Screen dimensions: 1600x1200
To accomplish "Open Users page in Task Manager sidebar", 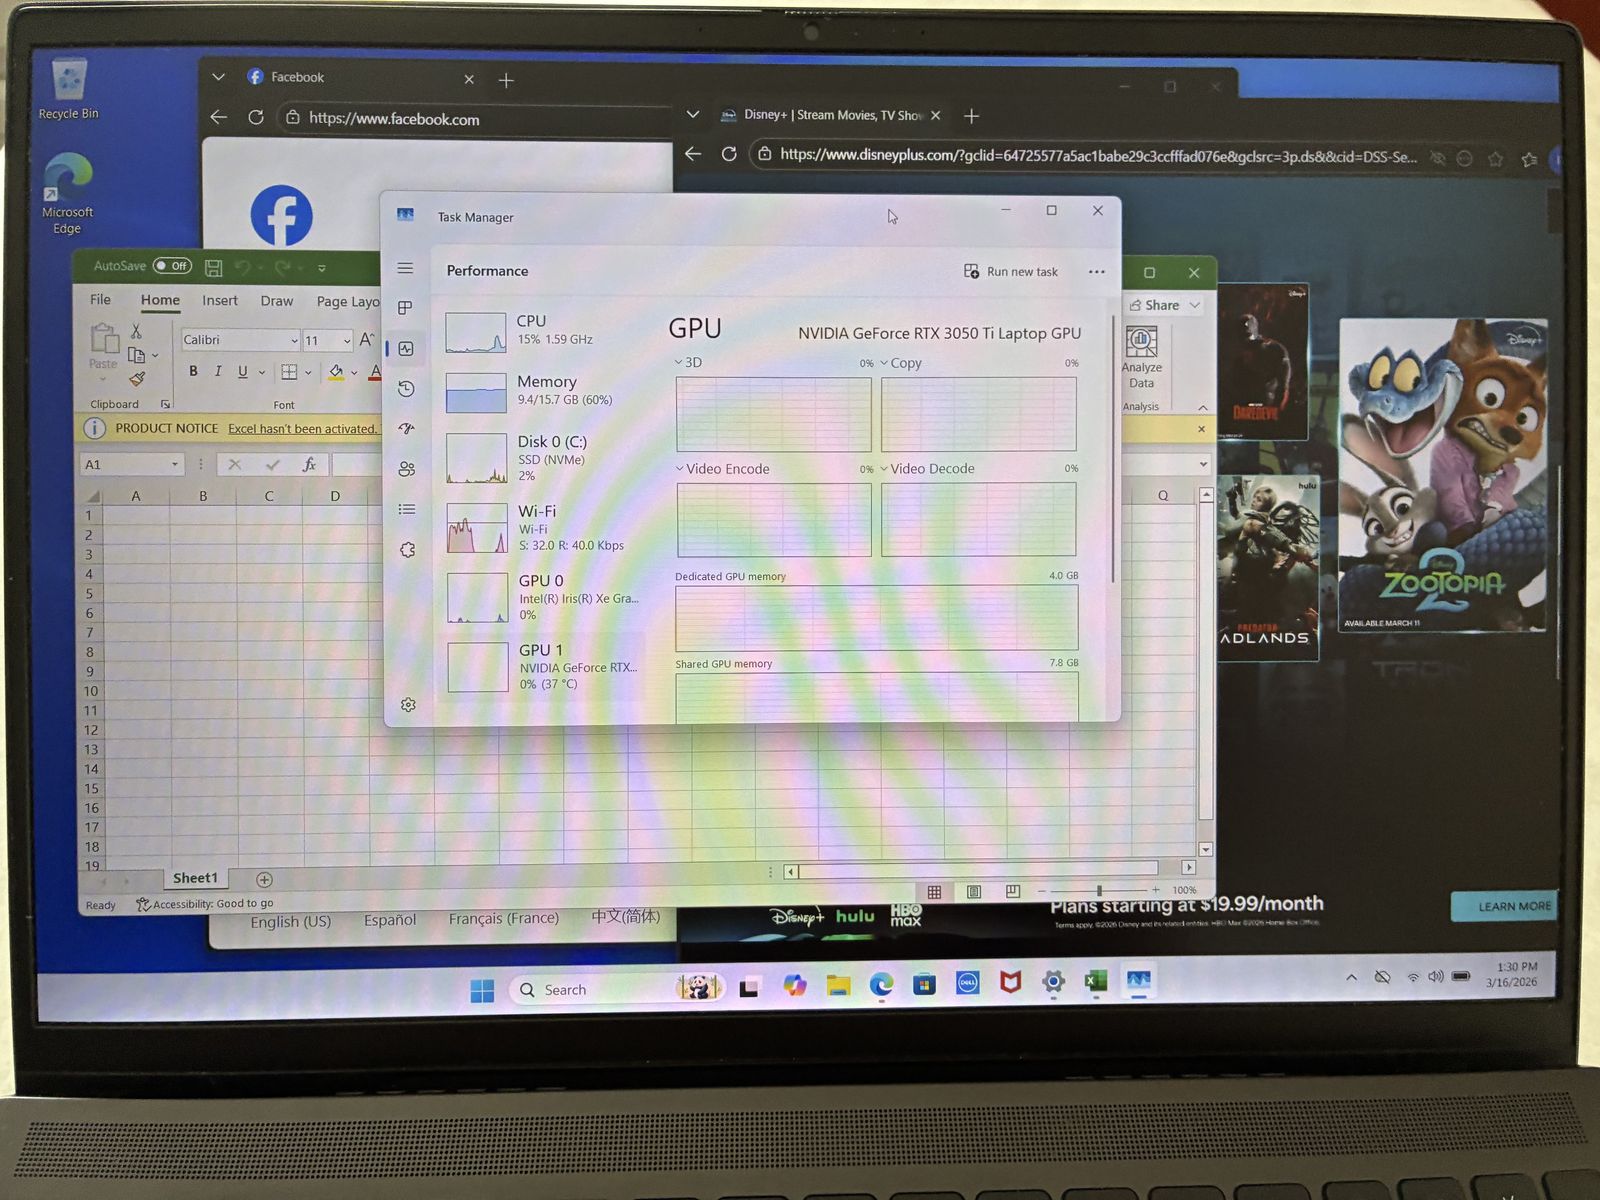I will coord(406,469).
